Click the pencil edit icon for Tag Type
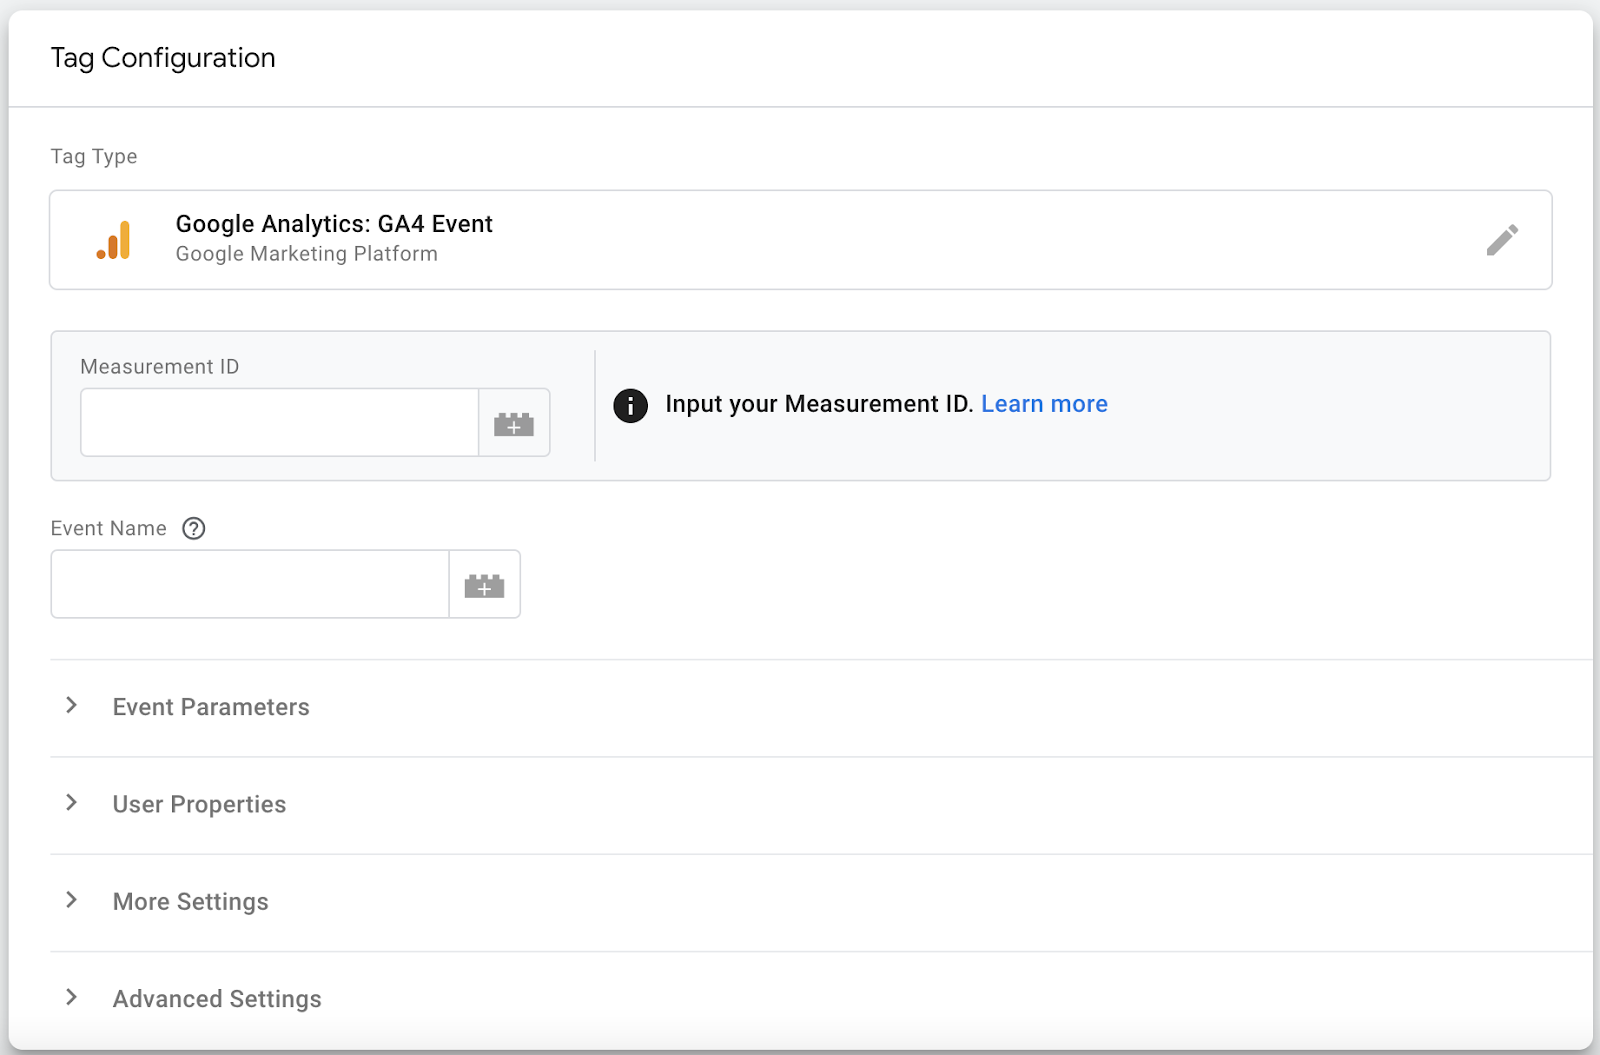This screenshot has height=1055, width=1600. [1502, 240]
